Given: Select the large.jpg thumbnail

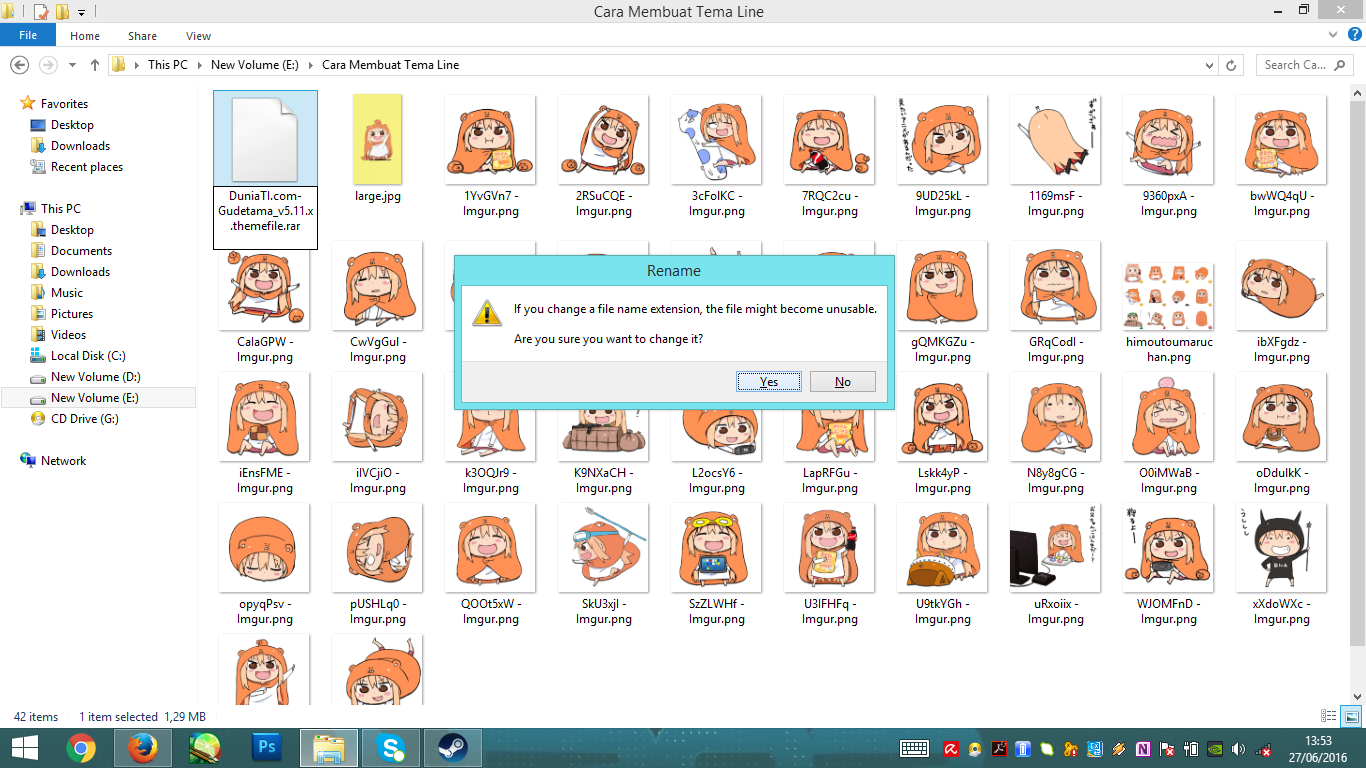Looking at the screenshot, I should pos(378,140).
